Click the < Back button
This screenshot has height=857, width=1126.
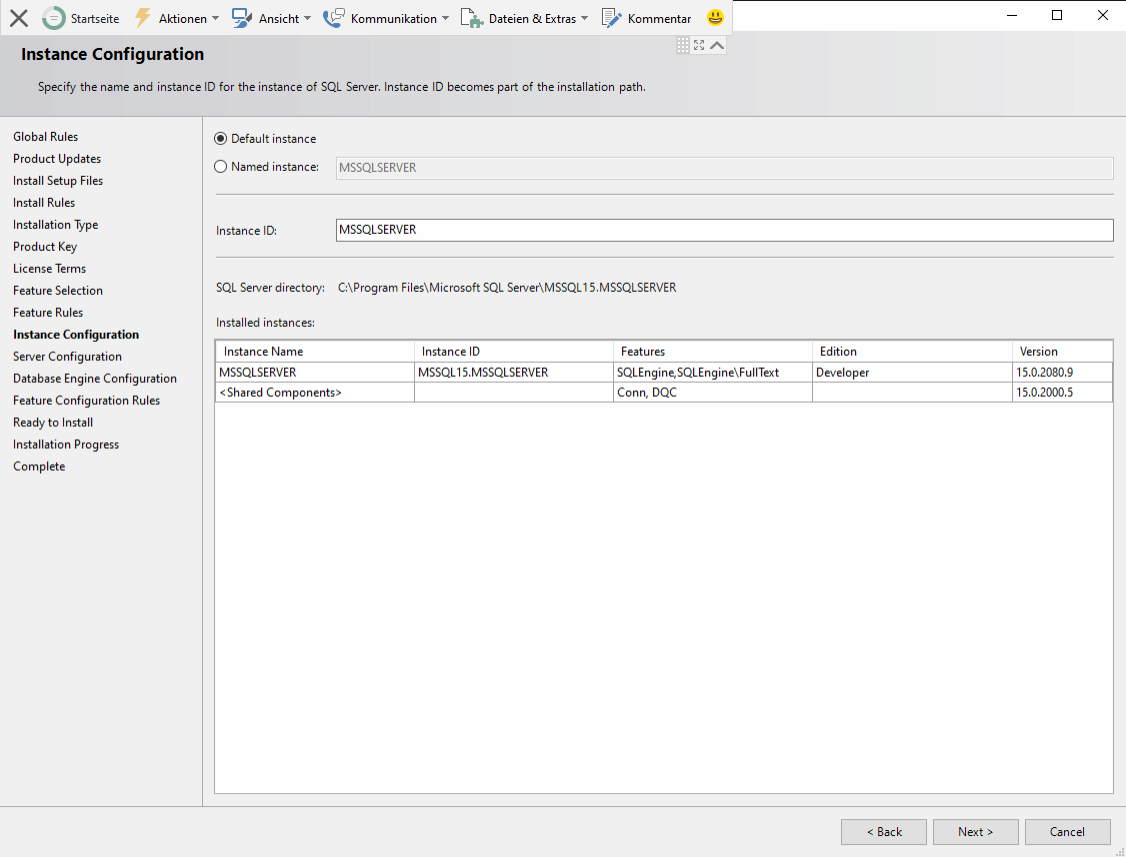[x=883, y=832]
